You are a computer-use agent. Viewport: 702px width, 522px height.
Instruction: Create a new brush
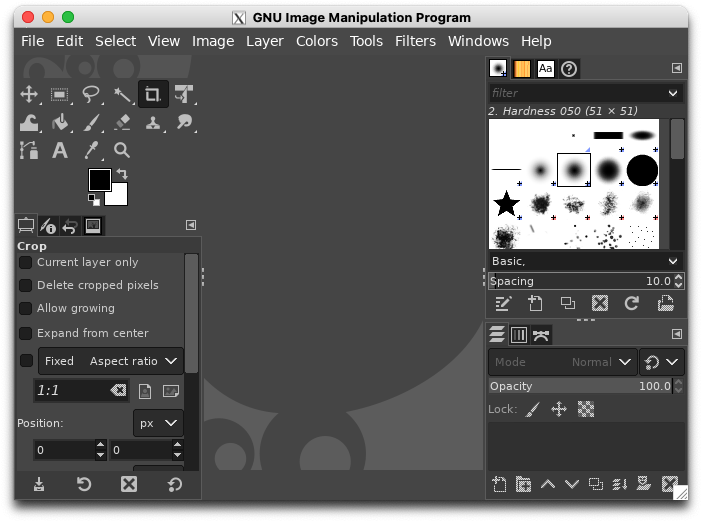[x=535, y=304]
